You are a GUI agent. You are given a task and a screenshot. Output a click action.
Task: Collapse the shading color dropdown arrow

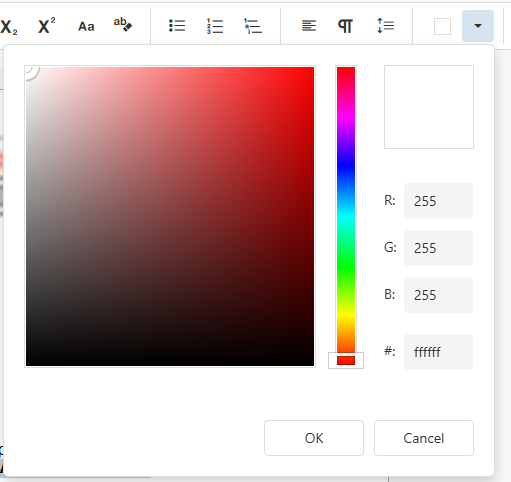tap(478, 26)
